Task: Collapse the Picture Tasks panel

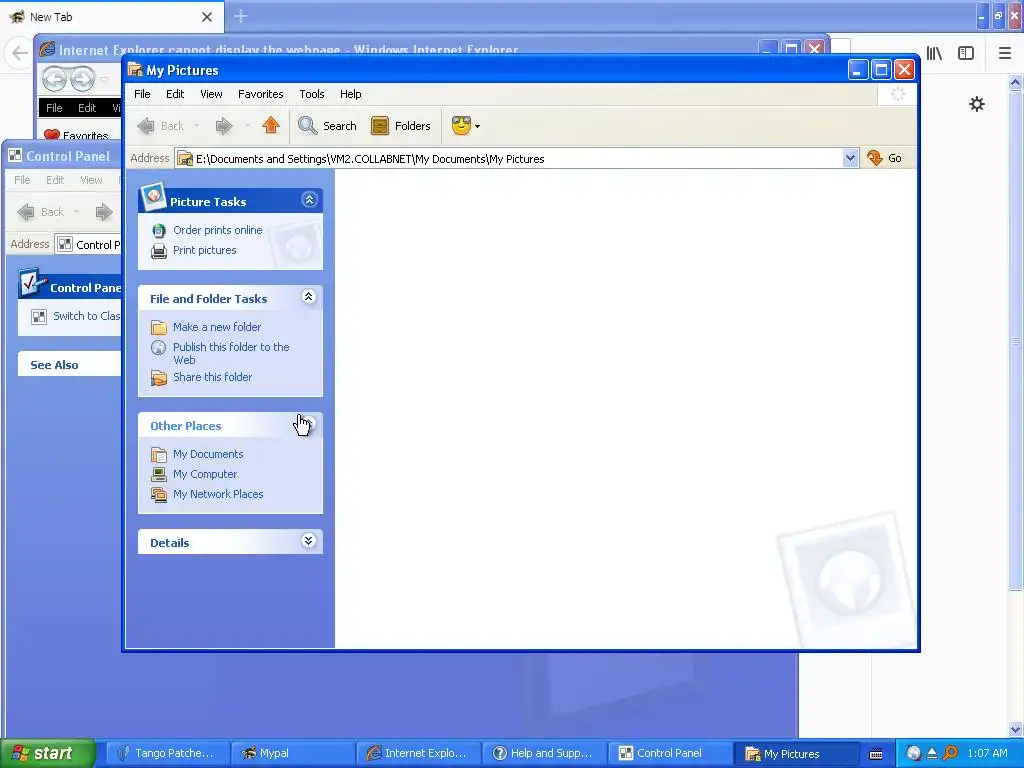Action: click(310, 200)
